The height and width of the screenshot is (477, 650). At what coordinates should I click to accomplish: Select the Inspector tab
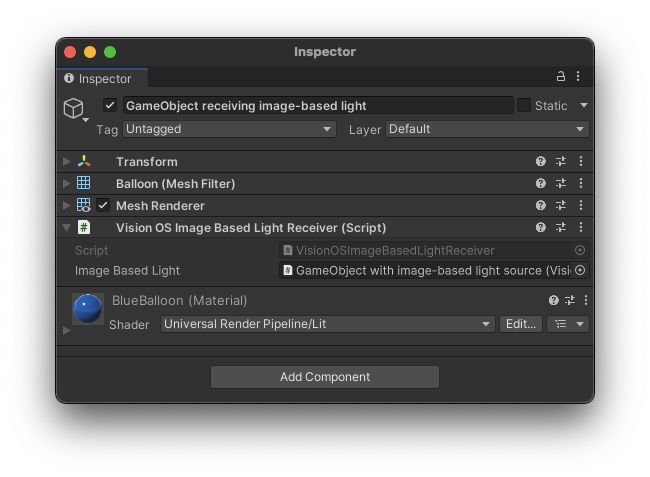(x=98, y=78)
